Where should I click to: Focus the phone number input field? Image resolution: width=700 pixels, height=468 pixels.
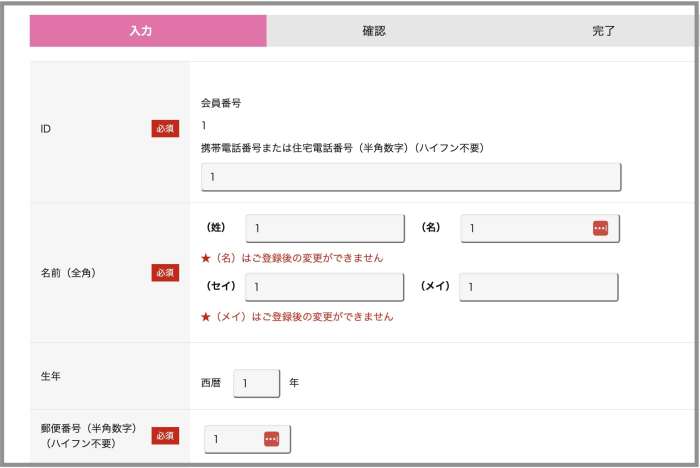[411, 177]
